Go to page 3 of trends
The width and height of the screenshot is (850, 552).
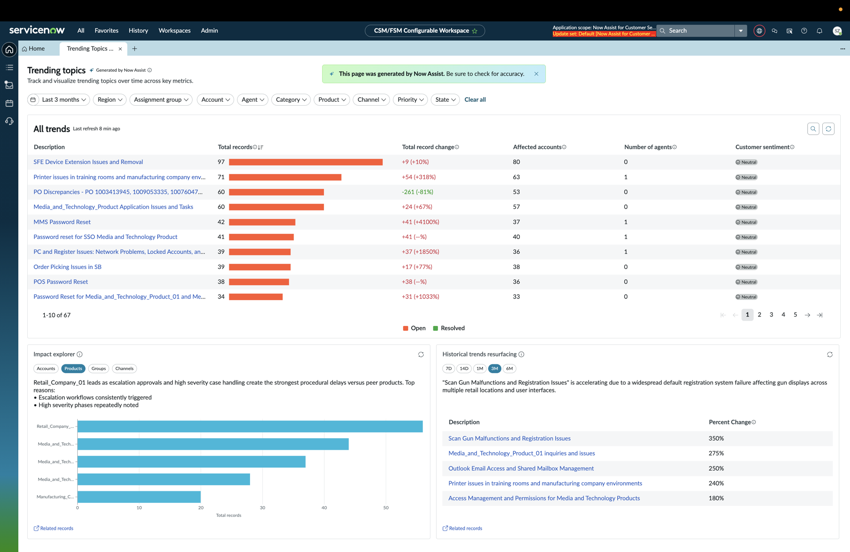tap(771, 315)
